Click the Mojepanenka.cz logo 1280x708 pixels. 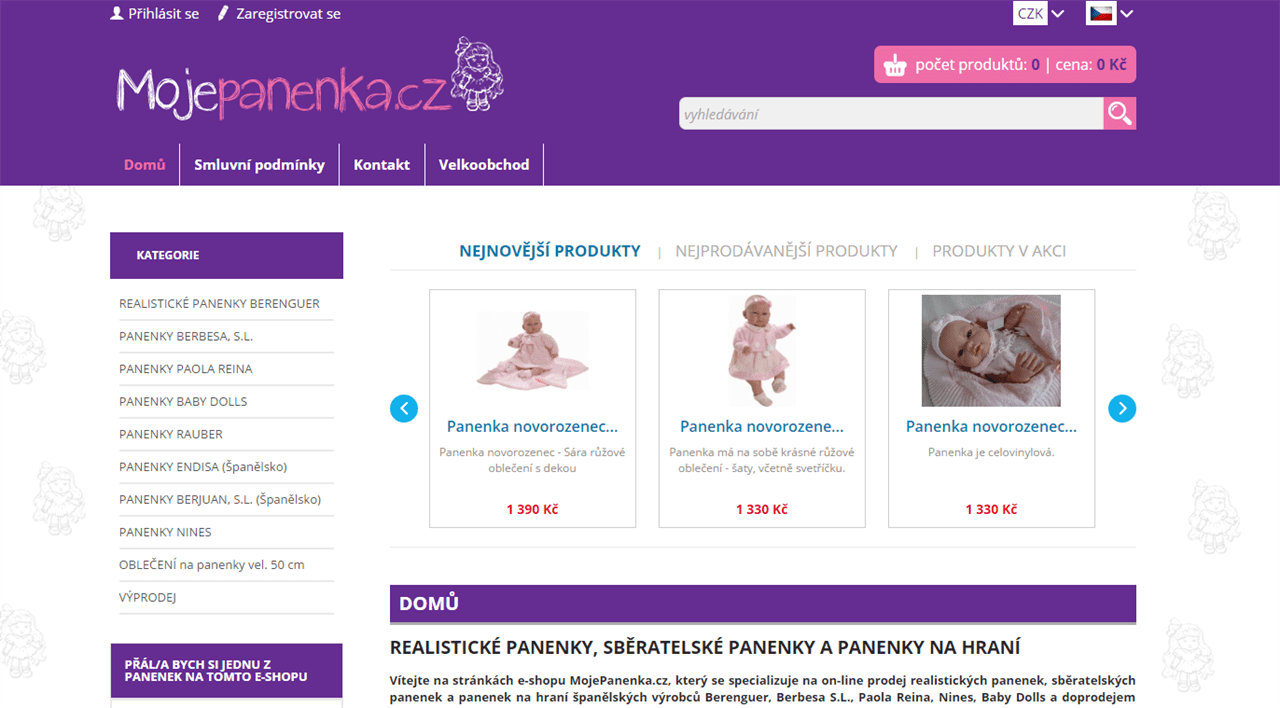pyautogui.click(x=310, y=80)
